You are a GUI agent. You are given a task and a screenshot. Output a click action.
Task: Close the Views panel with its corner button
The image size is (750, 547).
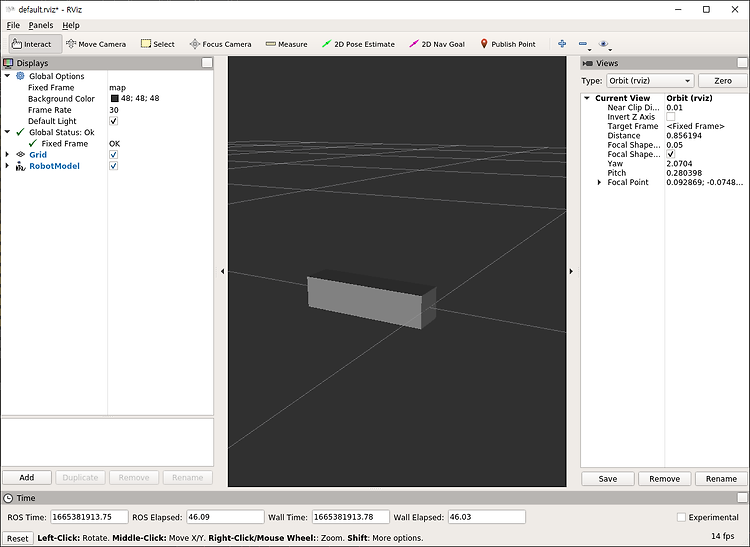pos(742,63)
